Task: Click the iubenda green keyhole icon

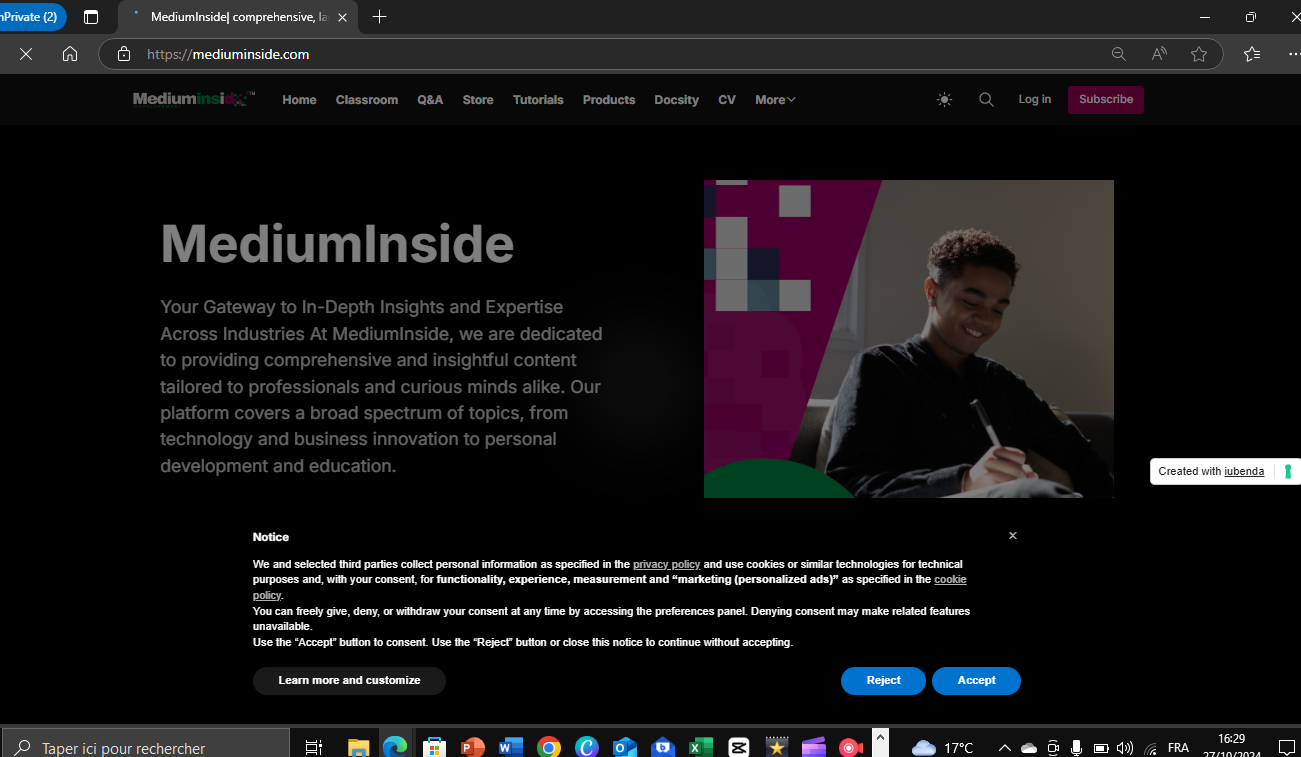Action: point(1288,471)
